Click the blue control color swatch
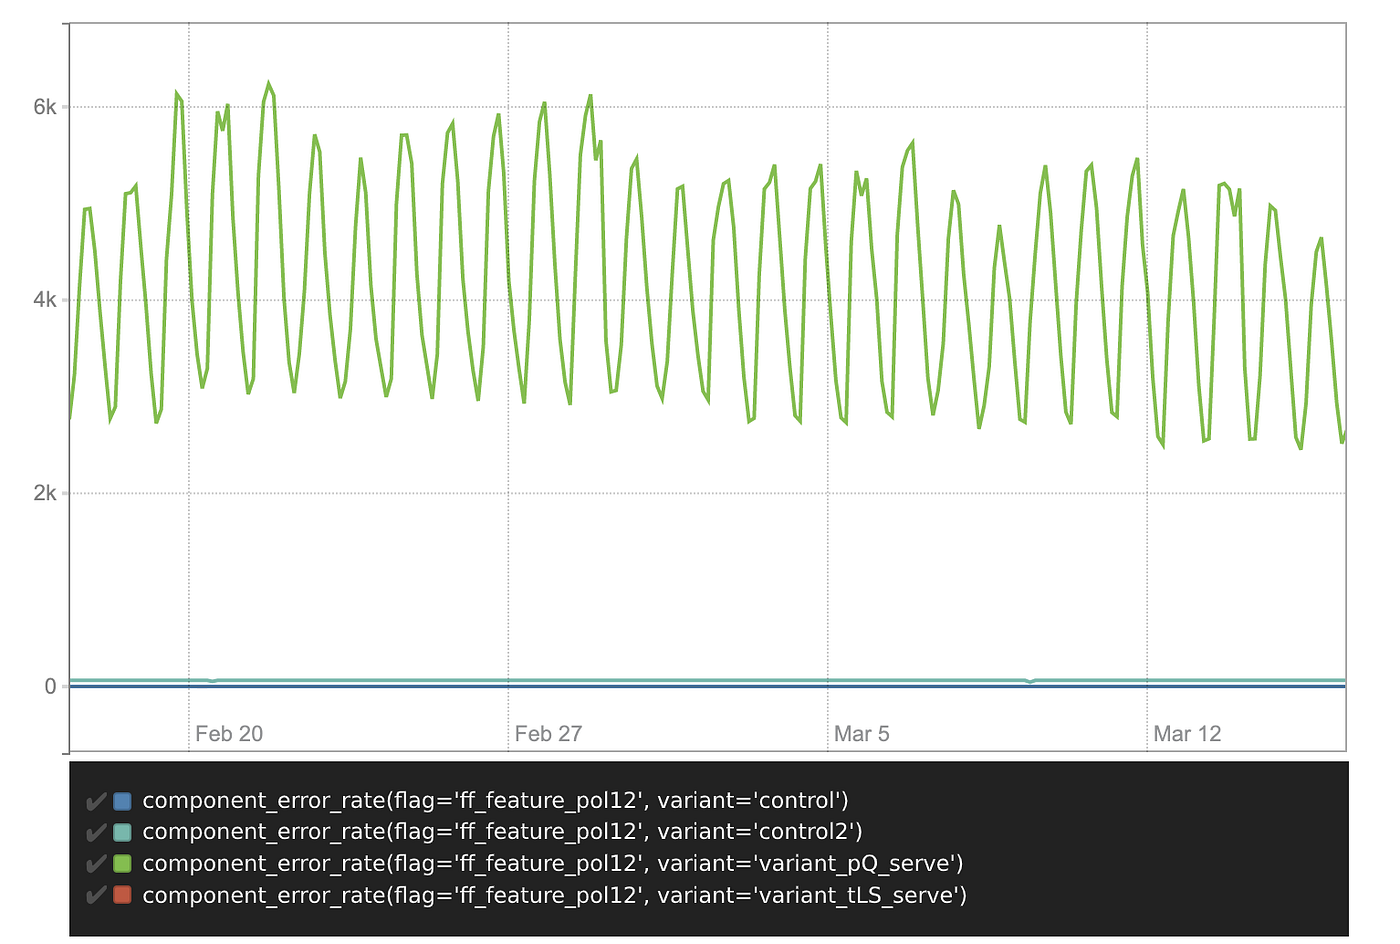Screen dimensions: 1400x944 (x=123, y=801)
